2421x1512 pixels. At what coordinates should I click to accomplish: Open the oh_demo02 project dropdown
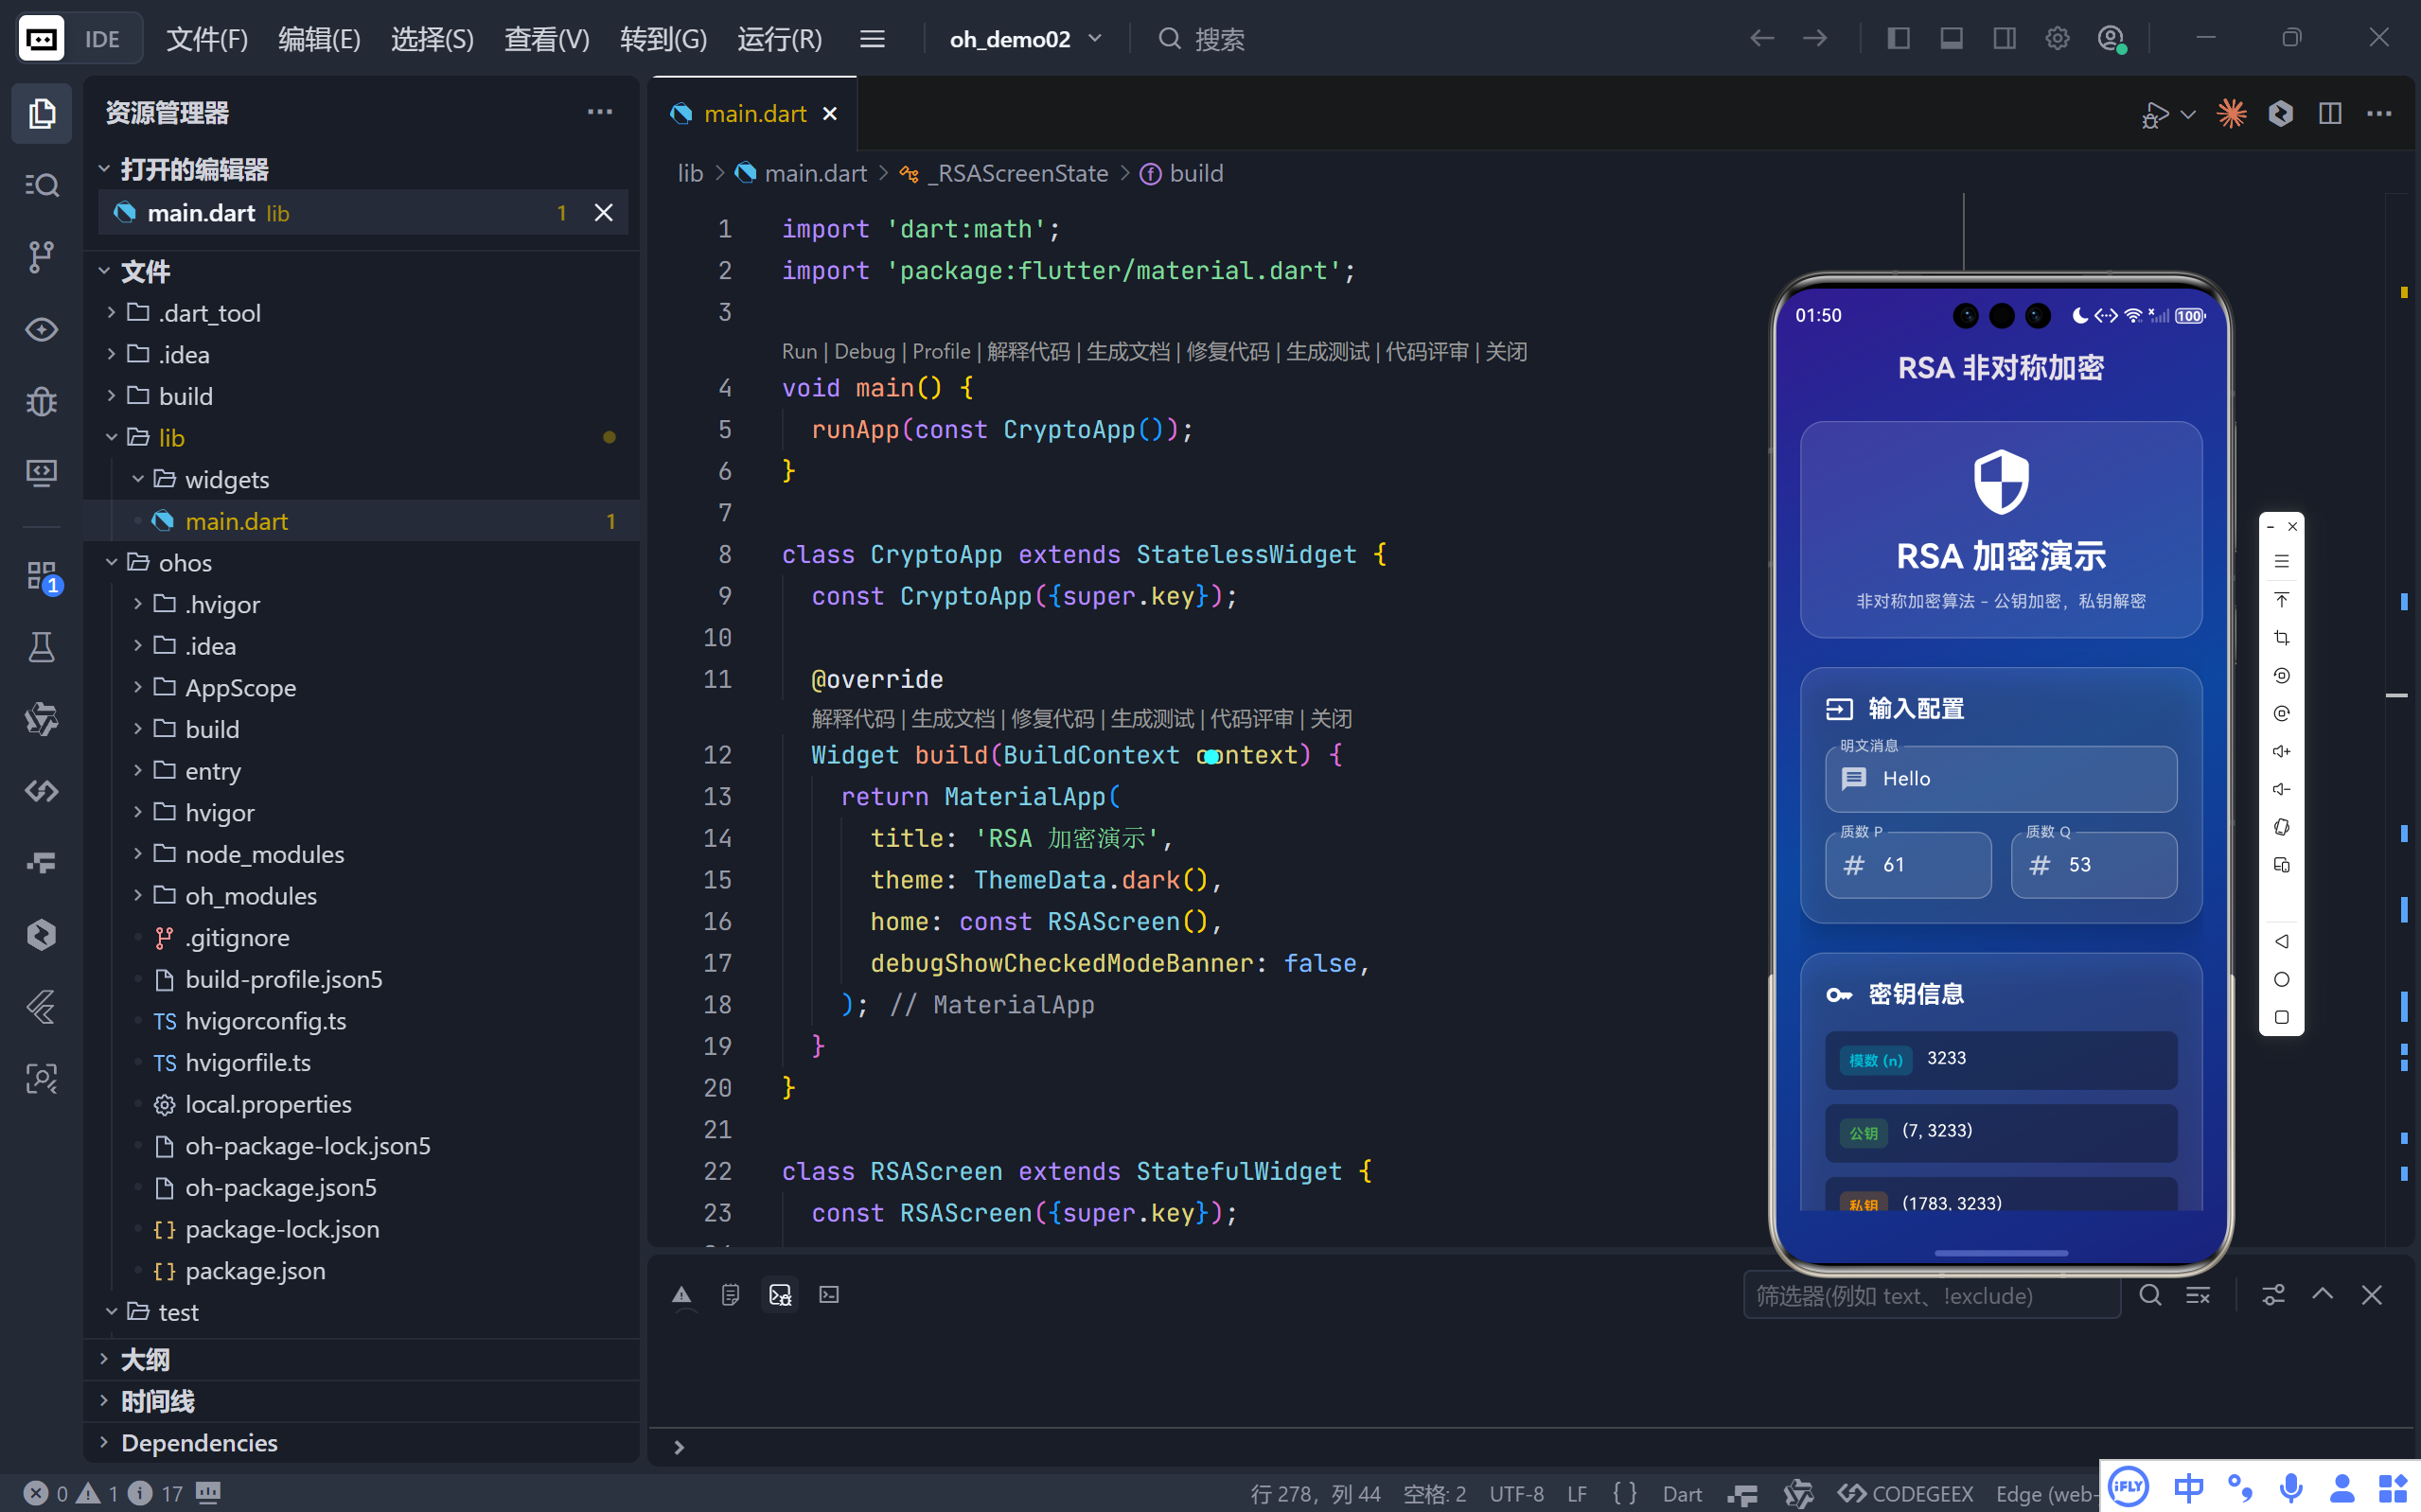coord(1025,39)
